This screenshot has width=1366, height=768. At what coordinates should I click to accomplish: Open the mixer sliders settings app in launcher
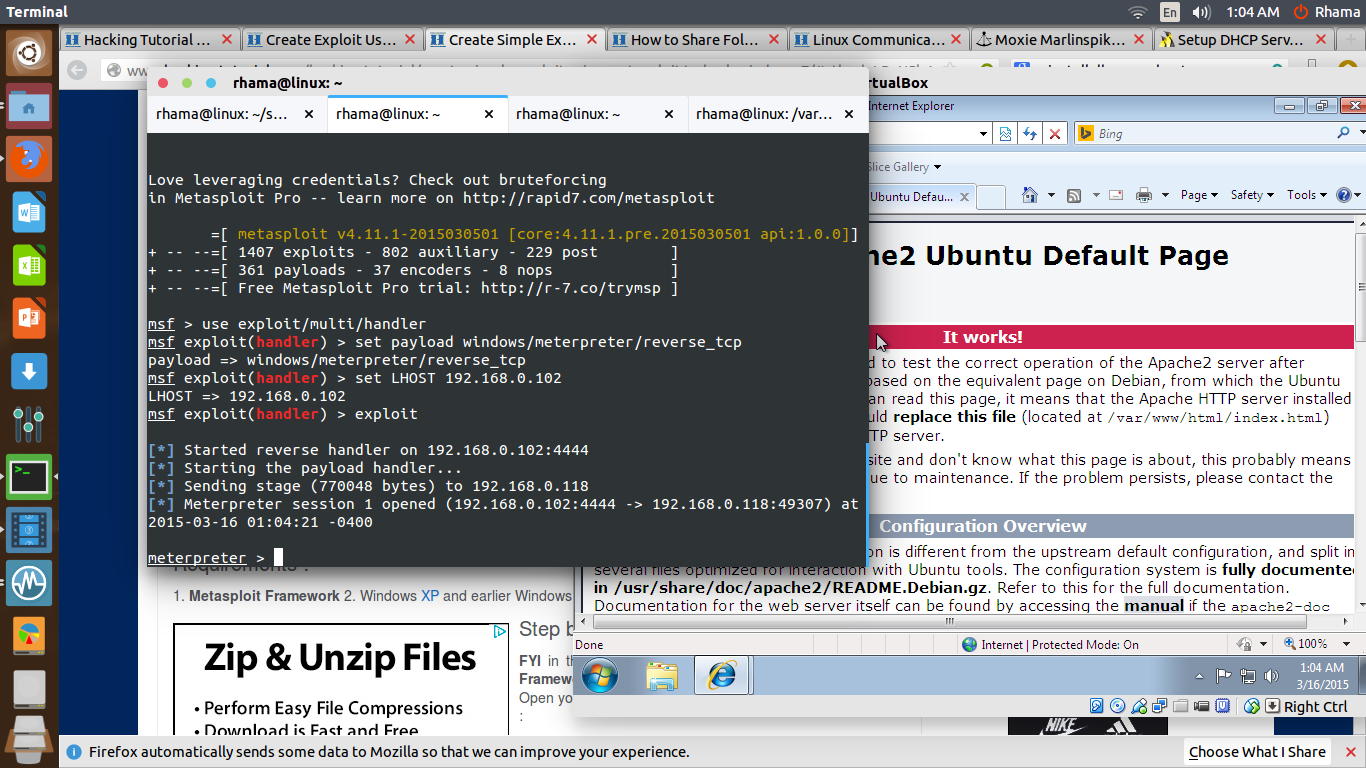point(29,425)
